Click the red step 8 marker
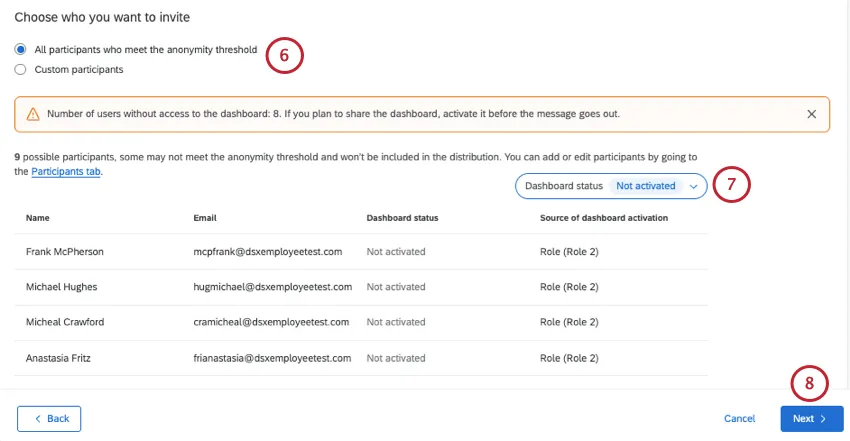 coord(810,383)
